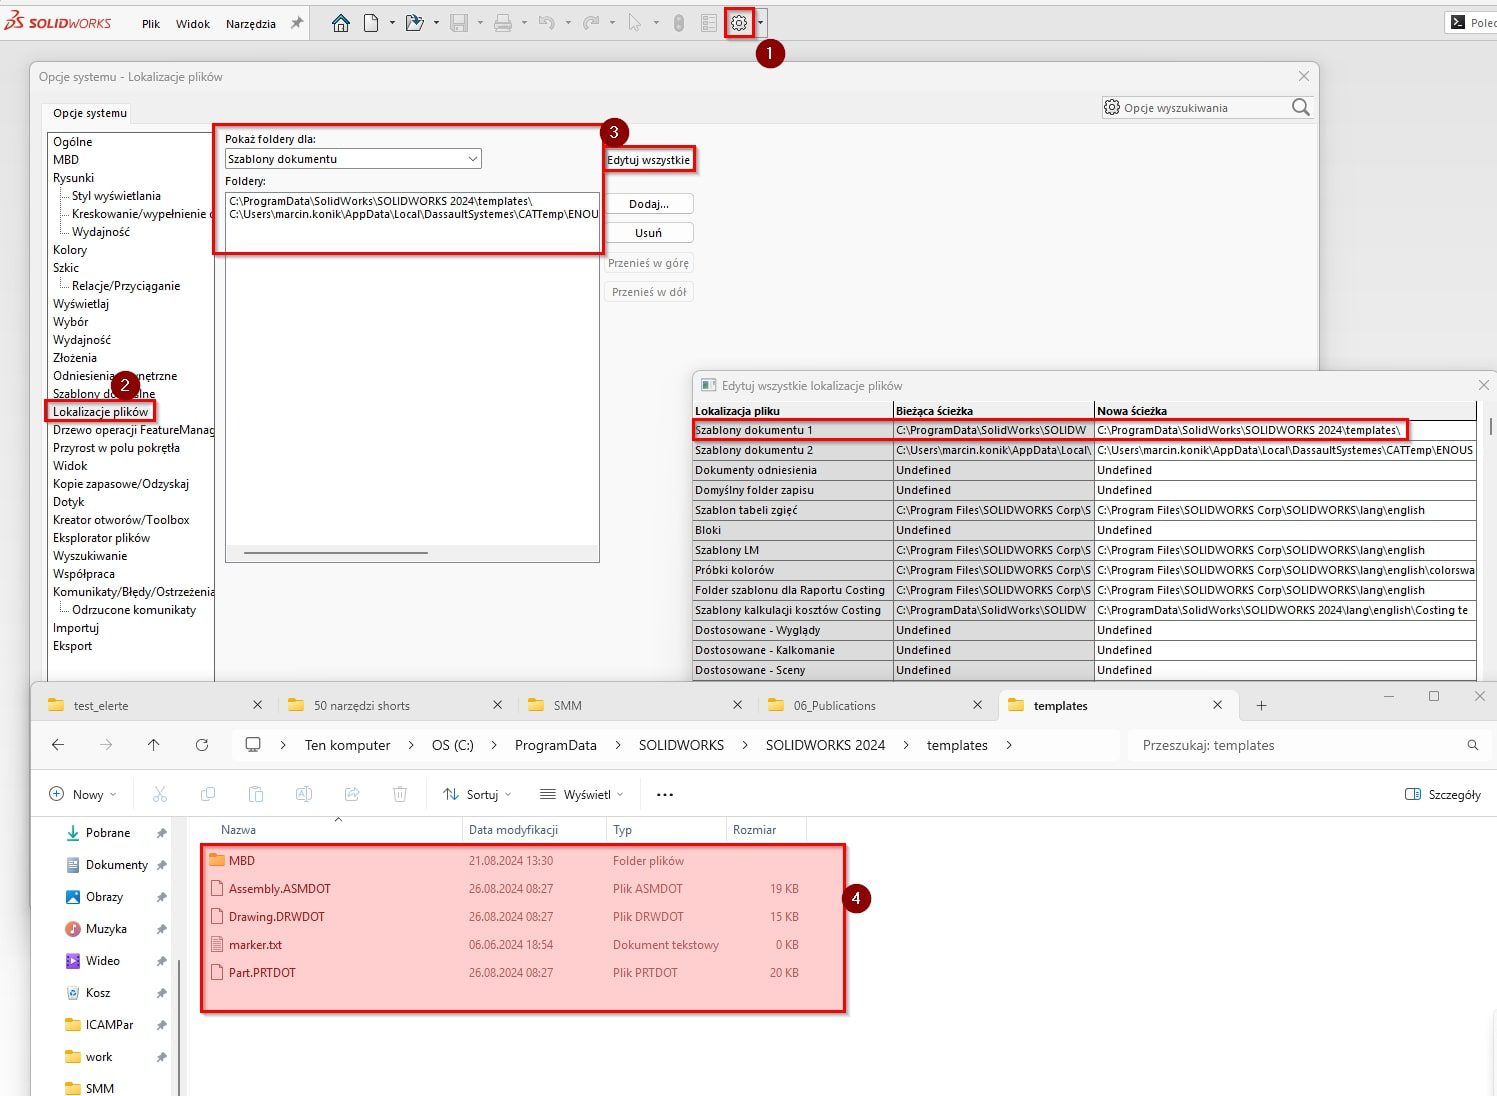The image size is (1497, 1096).
Task: Click the Szczegóły button in Explorer
Action: (x=1443, y=794)
